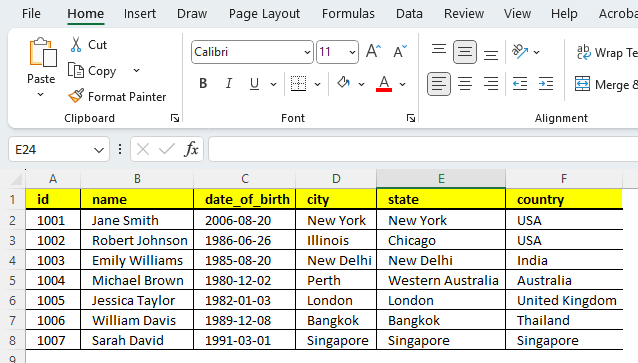The width and height of the screenshot is (638, 363).
Task: Switch to Review tab
Action: point(464,14)
